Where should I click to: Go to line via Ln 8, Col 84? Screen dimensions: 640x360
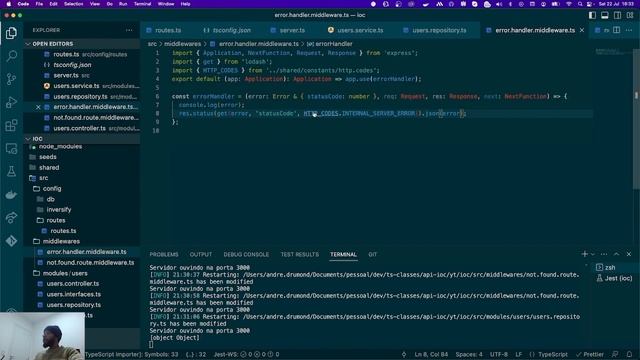pos(431,354)
